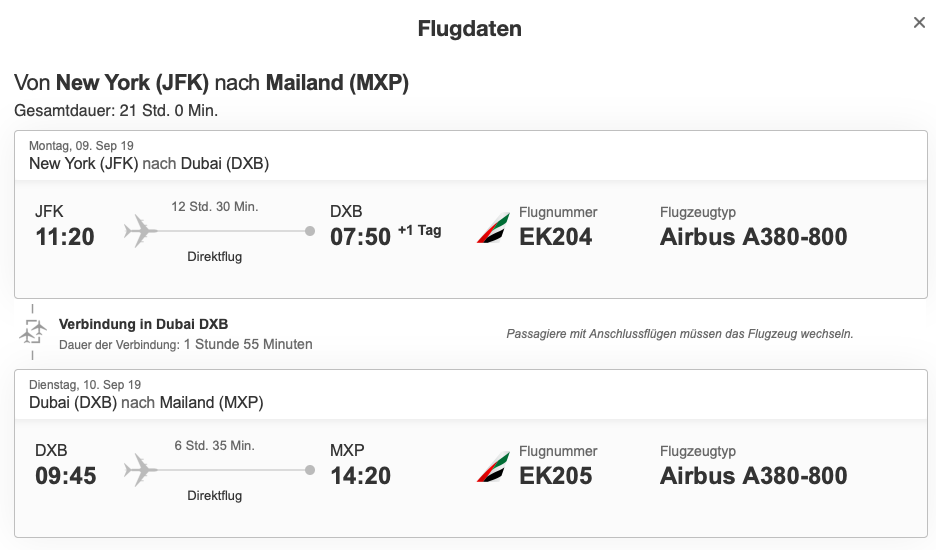Click Airbus A380-800 on first flight

[x=753, y=237]
